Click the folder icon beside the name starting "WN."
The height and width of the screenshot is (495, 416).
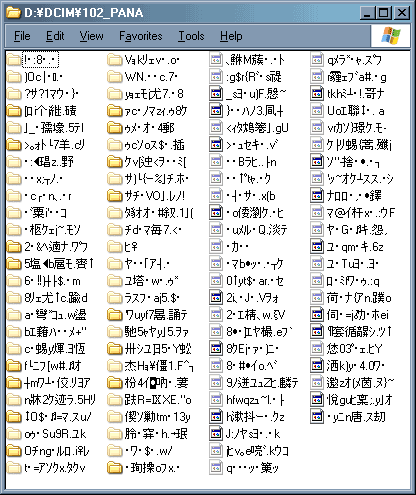click(x=115, y=77)
